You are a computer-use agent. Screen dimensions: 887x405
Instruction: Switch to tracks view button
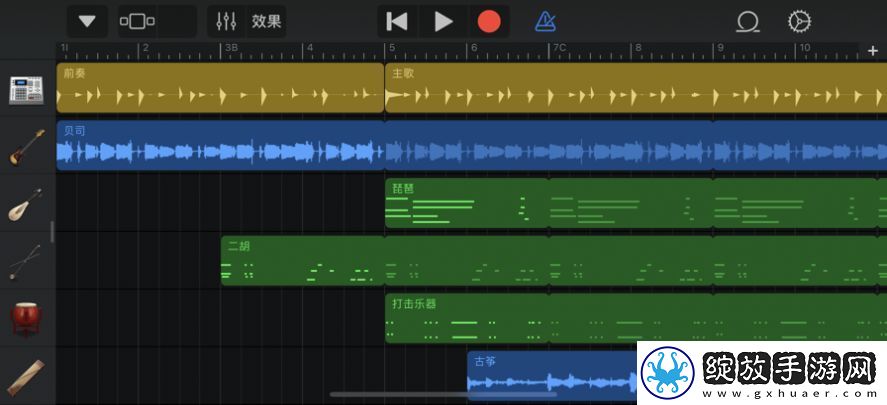click(x=137, y=22)
